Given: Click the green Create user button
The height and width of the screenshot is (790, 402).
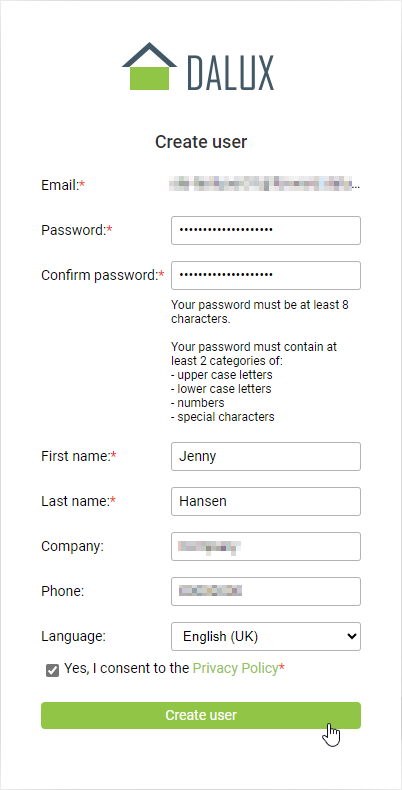Looking at the screenshot, I should click(x=201, y=715).
